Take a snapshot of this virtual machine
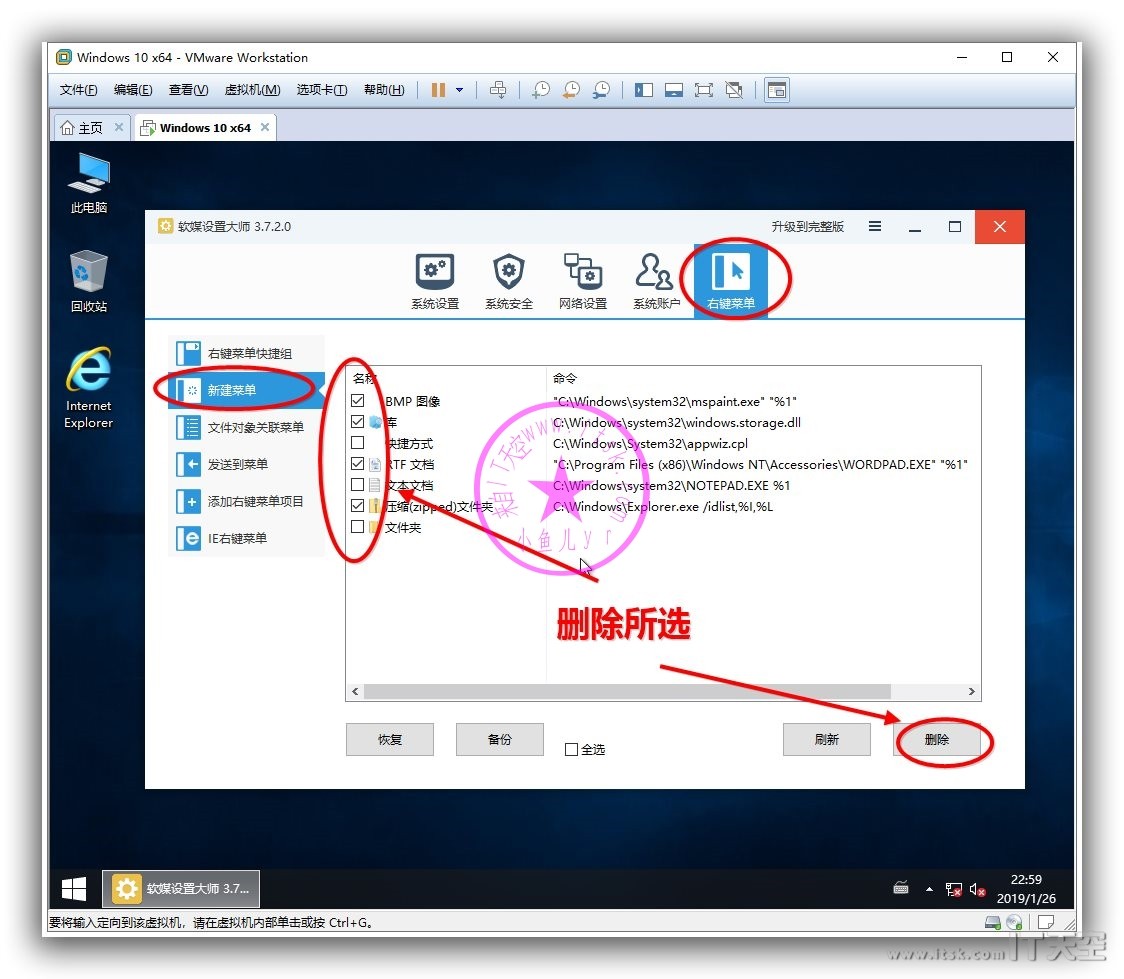 (541, 90)
